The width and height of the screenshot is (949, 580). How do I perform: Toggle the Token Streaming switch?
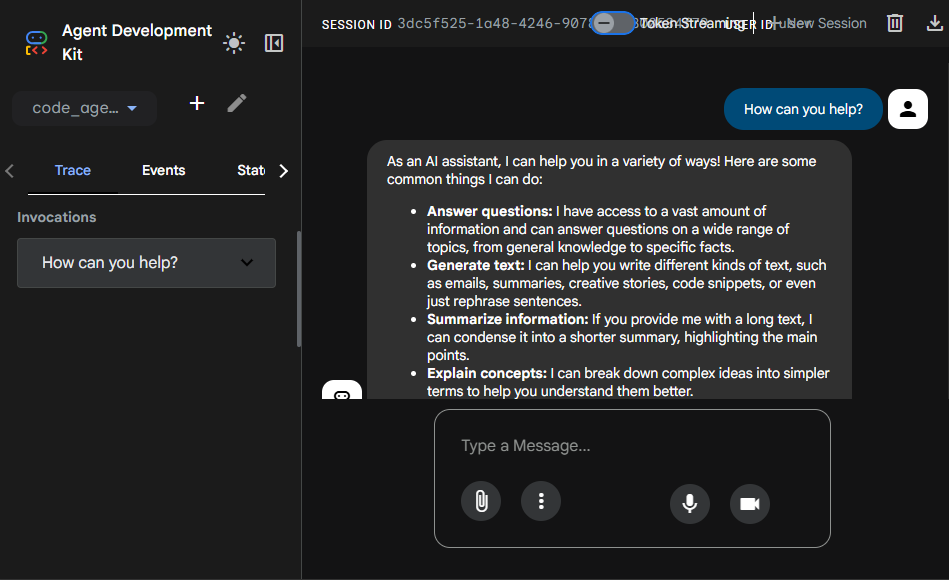611,23
